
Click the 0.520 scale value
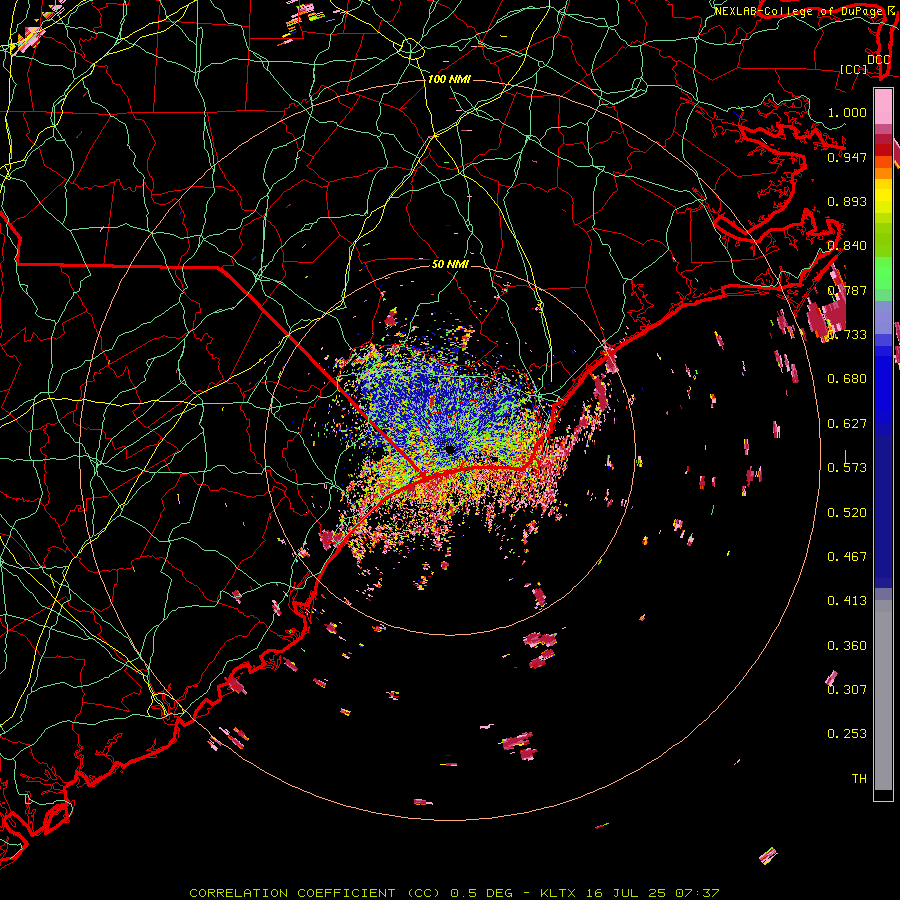[x=847, y=513]
